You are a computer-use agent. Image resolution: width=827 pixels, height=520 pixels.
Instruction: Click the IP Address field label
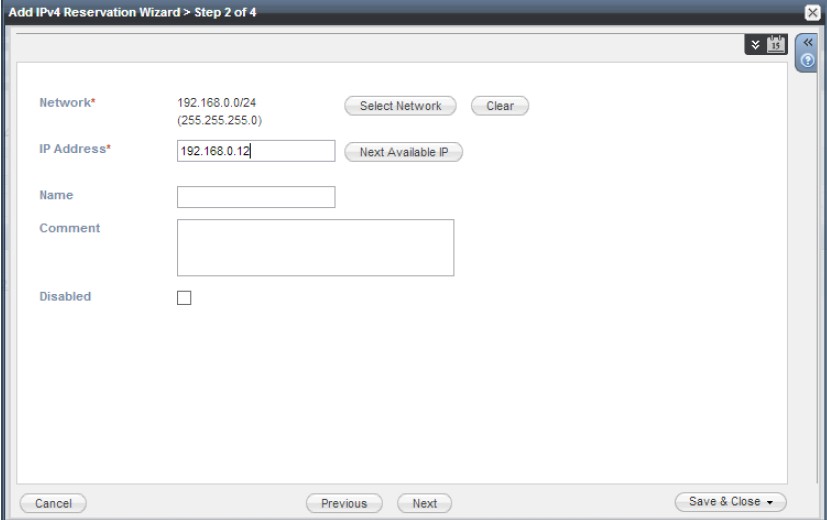(x=73, y=149)
